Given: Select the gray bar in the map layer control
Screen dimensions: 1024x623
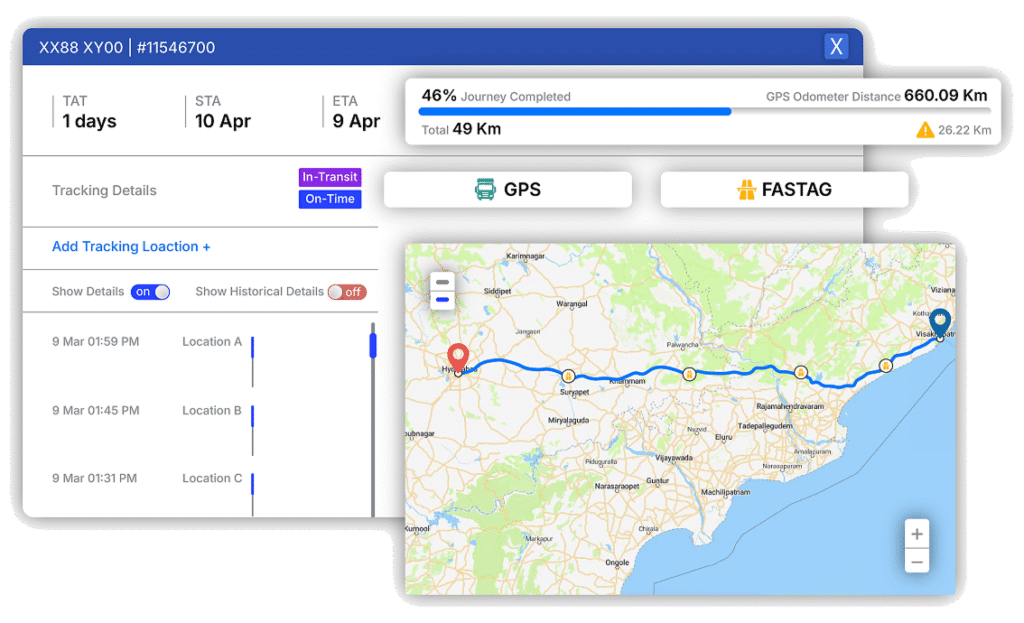Looking at the screenshot, I should (x=442, y=282).
